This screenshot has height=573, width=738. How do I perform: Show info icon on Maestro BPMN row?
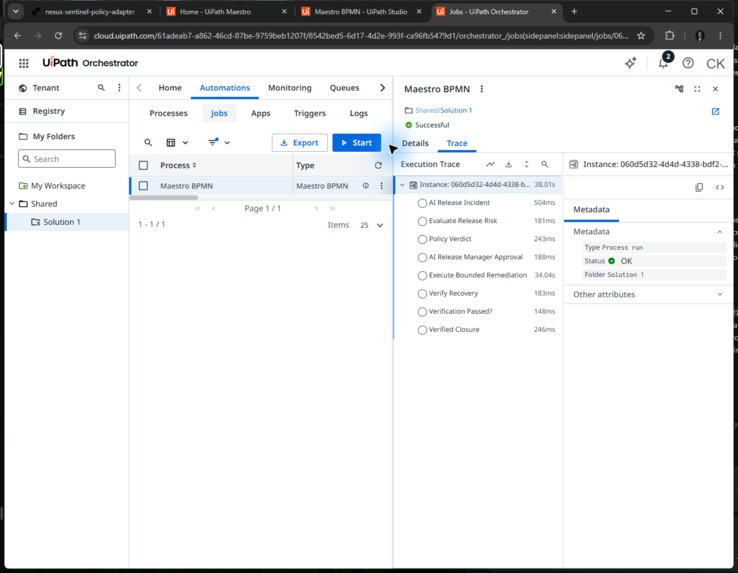(366, 186)
